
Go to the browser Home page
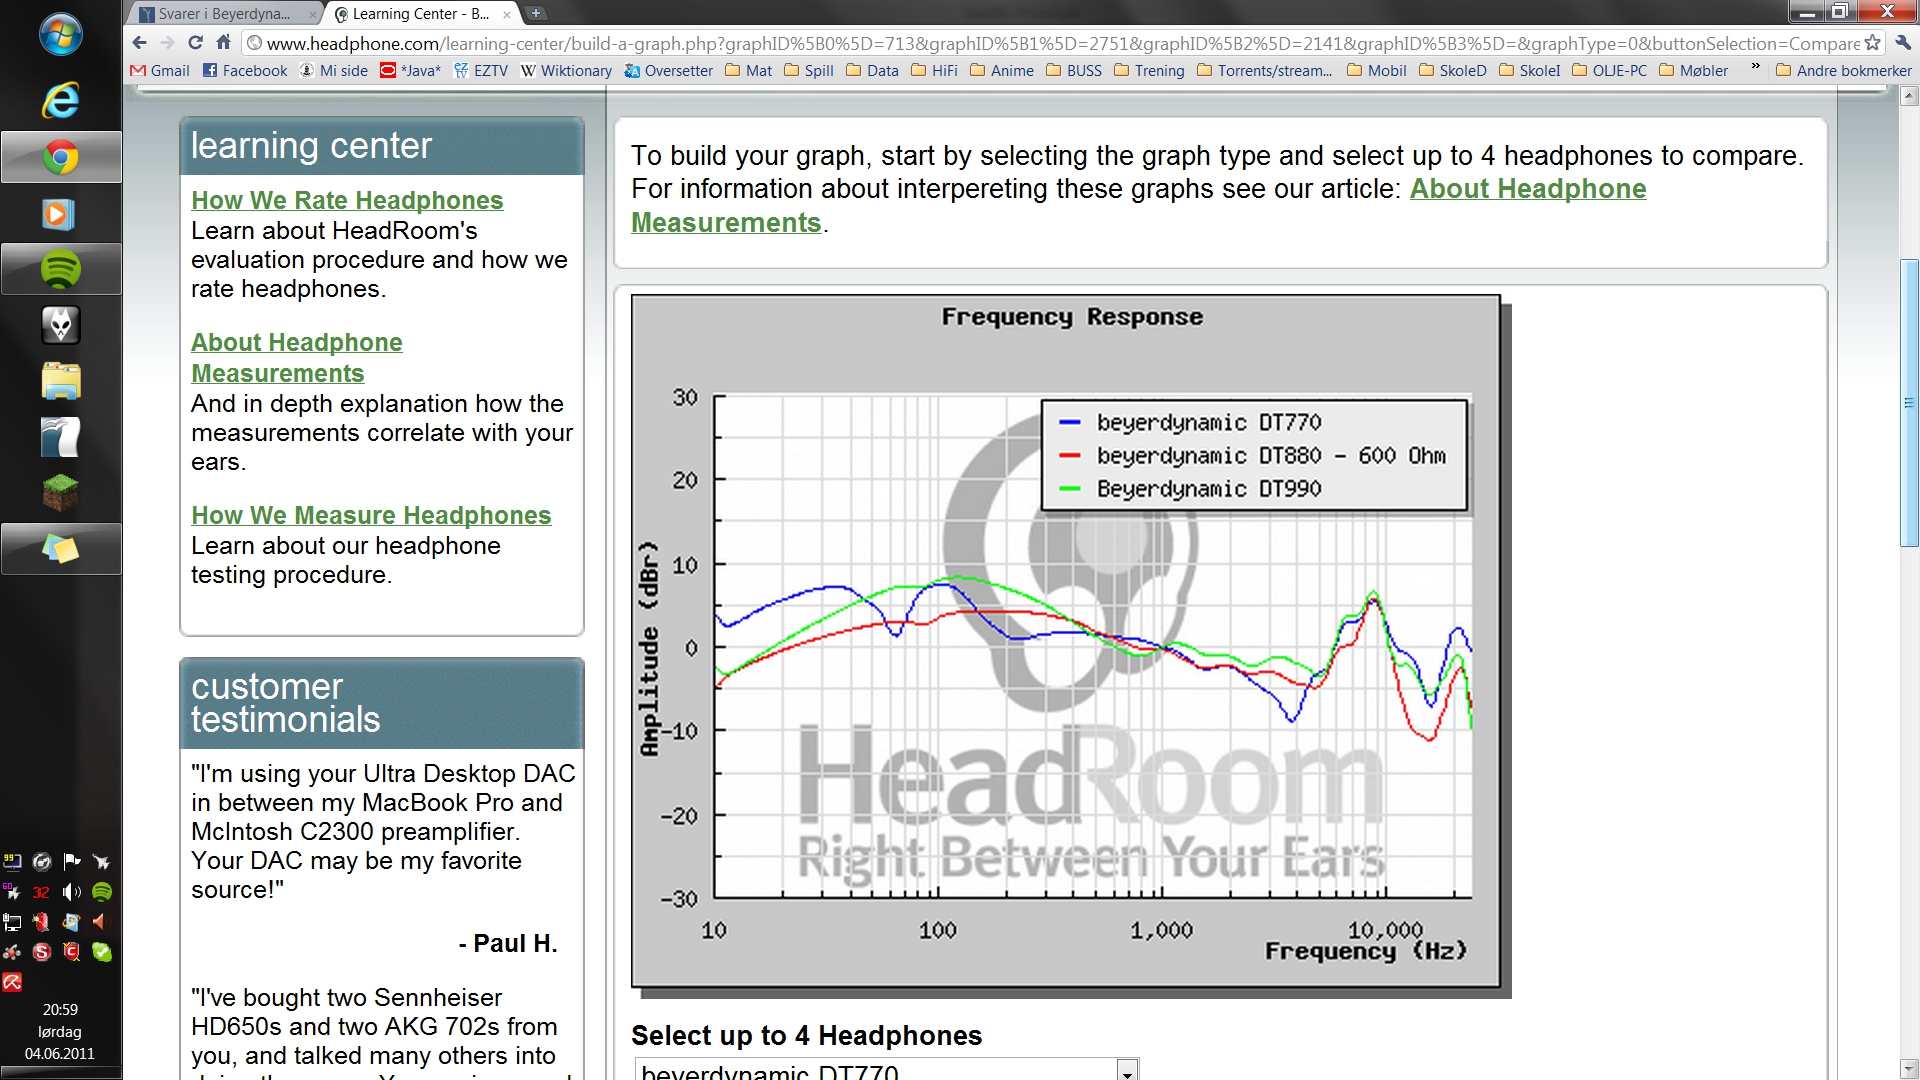(x=224, y=43)
